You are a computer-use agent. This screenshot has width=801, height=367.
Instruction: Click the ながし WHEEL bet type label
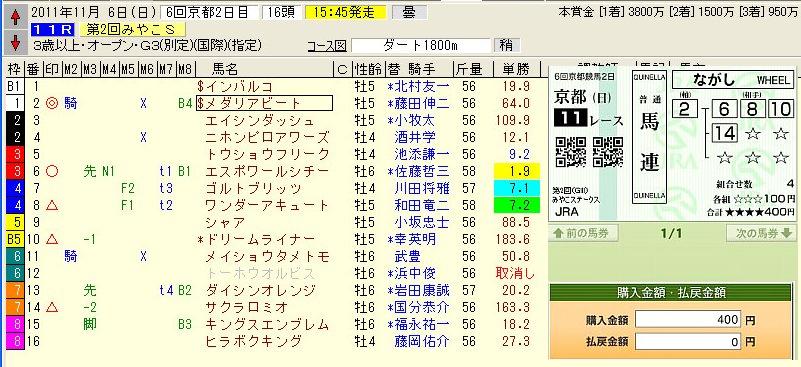point(733,80)
